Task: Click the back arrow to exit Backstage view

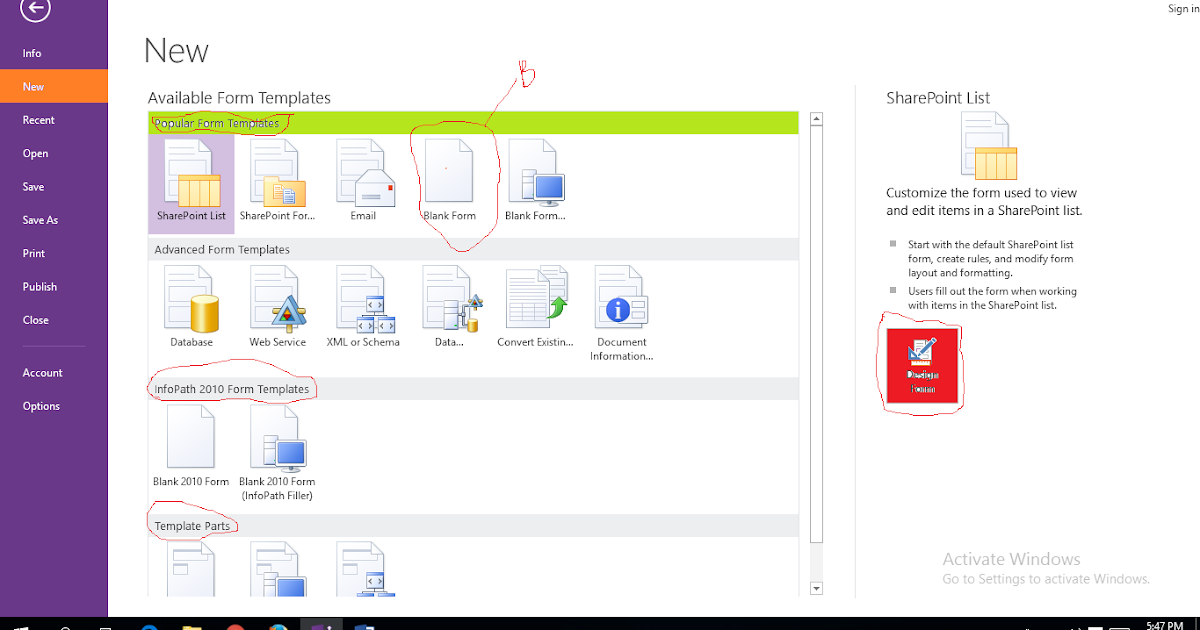Action: [33, 10]
